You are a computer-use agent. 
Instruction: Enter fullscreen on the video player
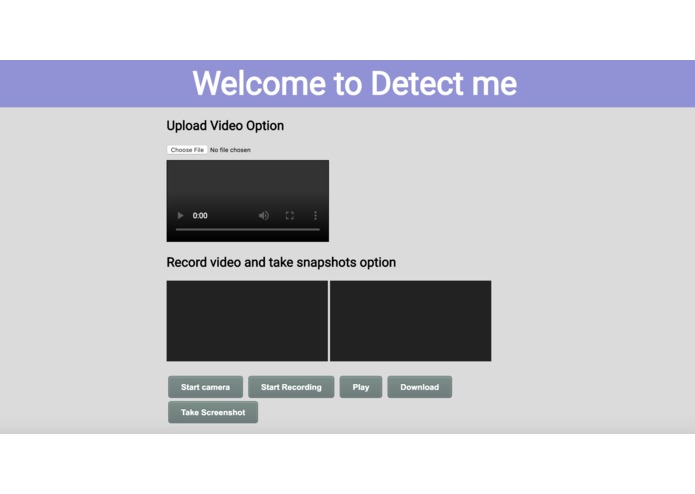289,216
